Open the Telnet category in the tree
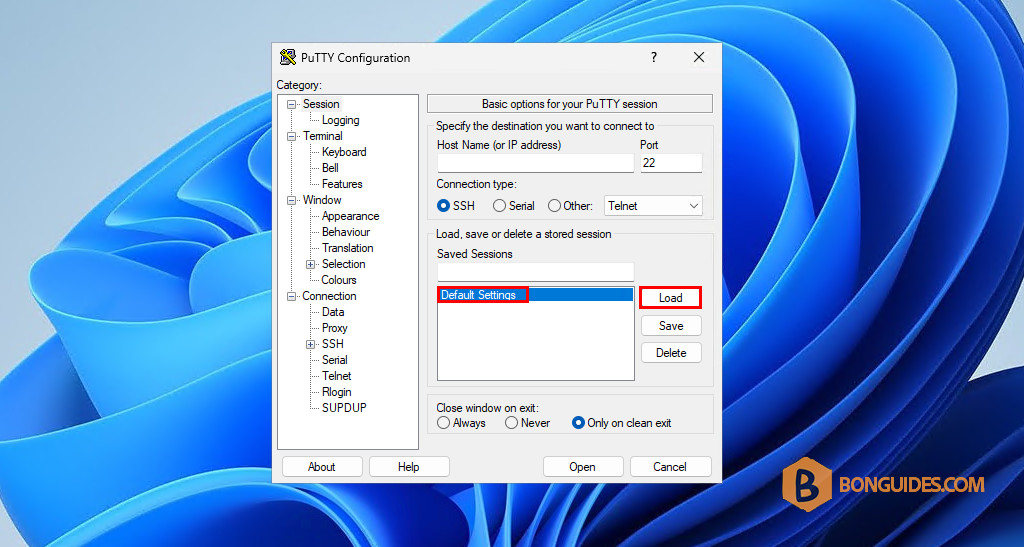The image size is (1024, 547). [337, 376]
